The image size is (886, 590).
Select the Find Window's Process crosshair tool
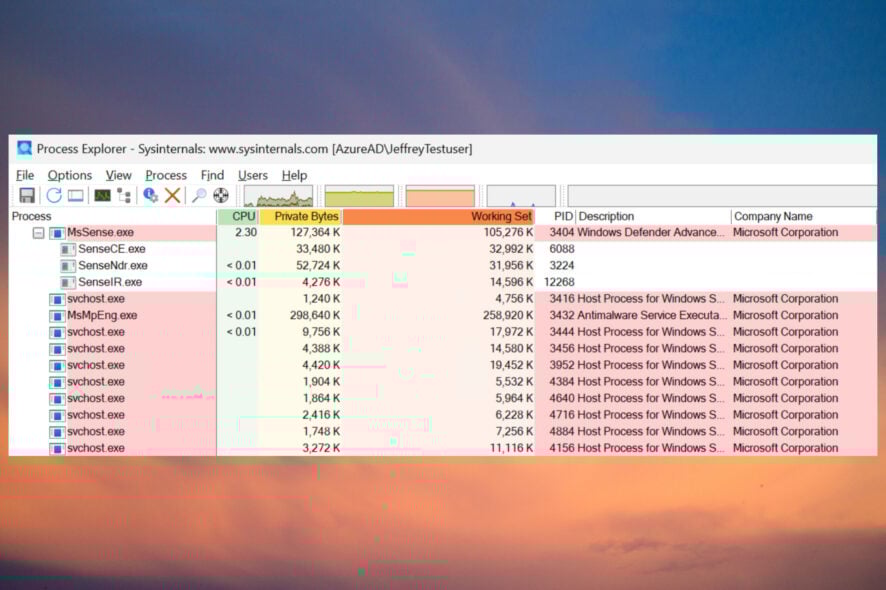(x=222, y=196)
